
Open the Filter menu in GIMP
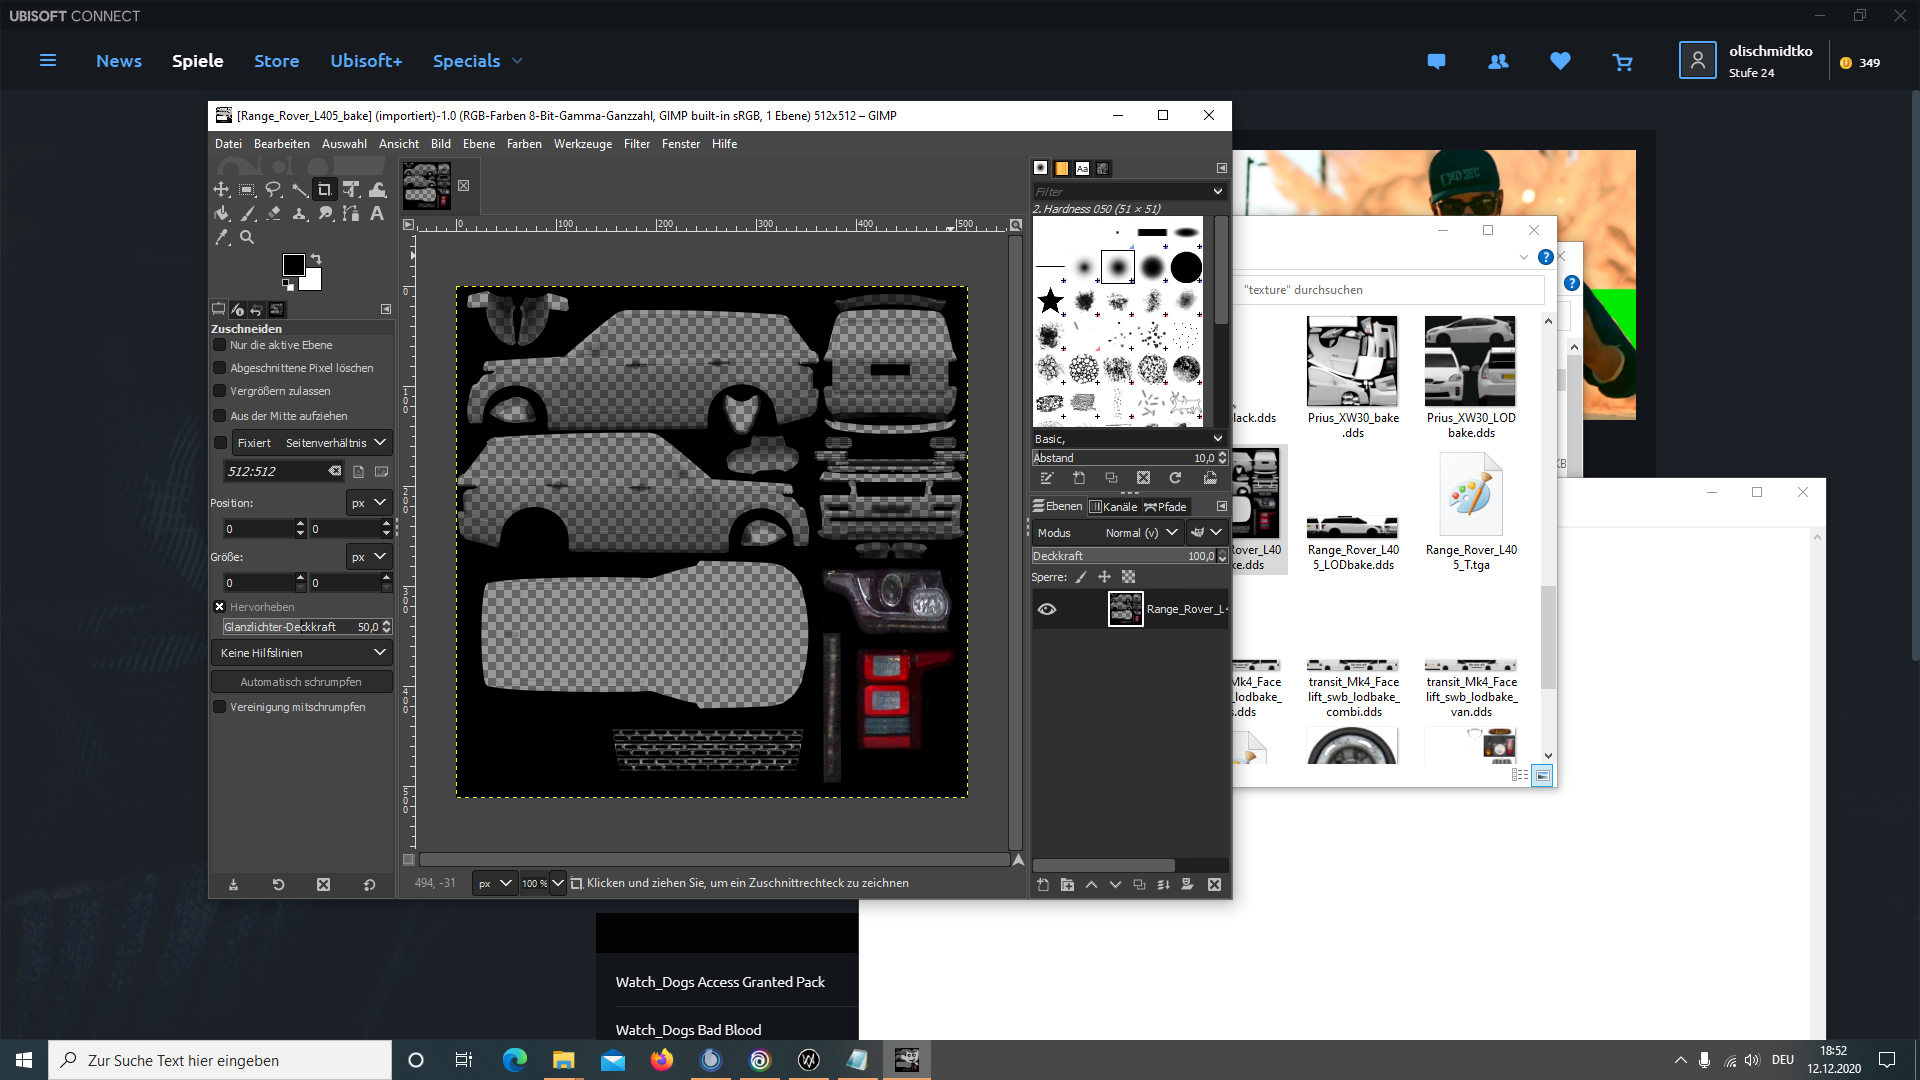(x=637, y=144)
